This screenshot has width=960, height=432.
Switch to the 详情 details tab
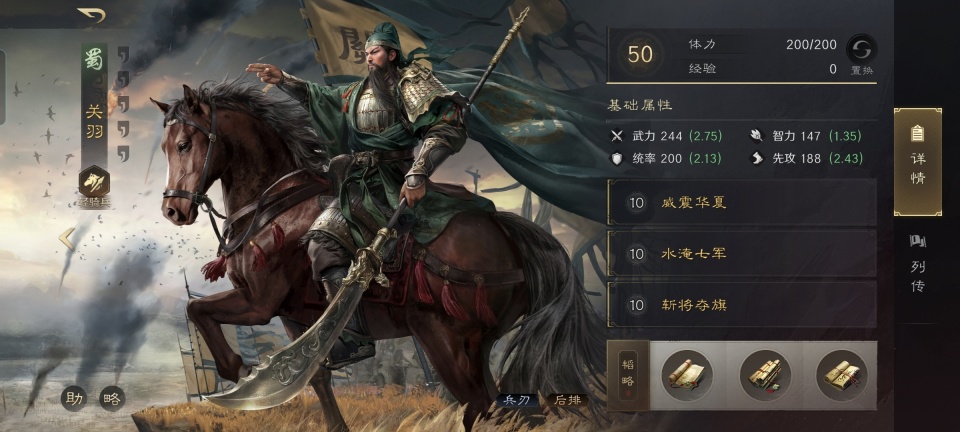[x=917, y=162]
